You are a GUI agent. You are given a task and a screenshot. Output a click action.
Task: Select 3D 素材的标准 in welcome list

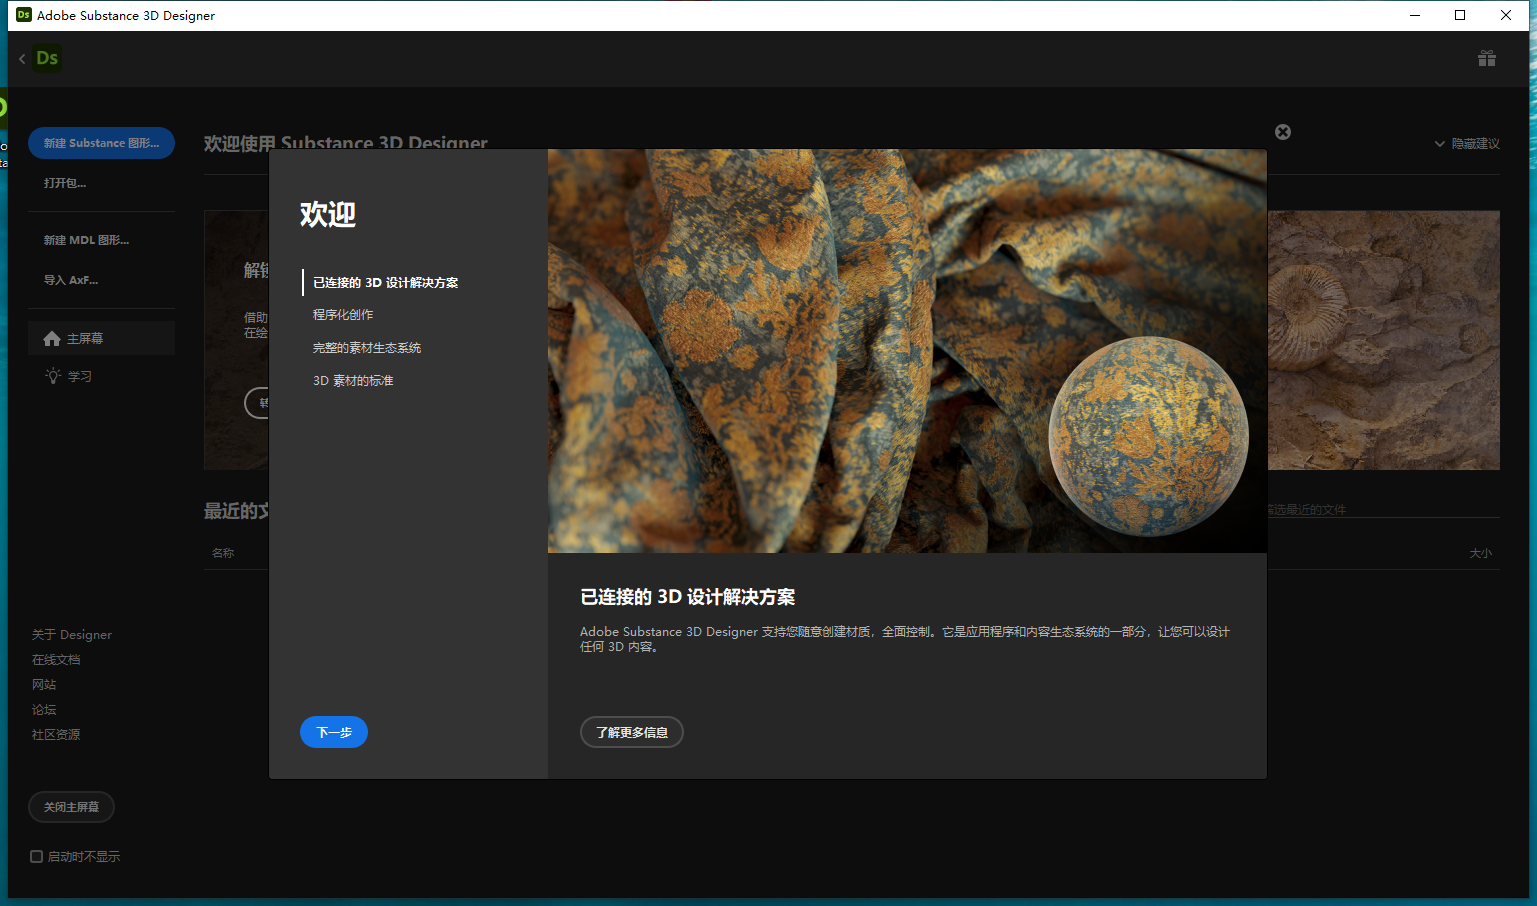coord(353,381)
